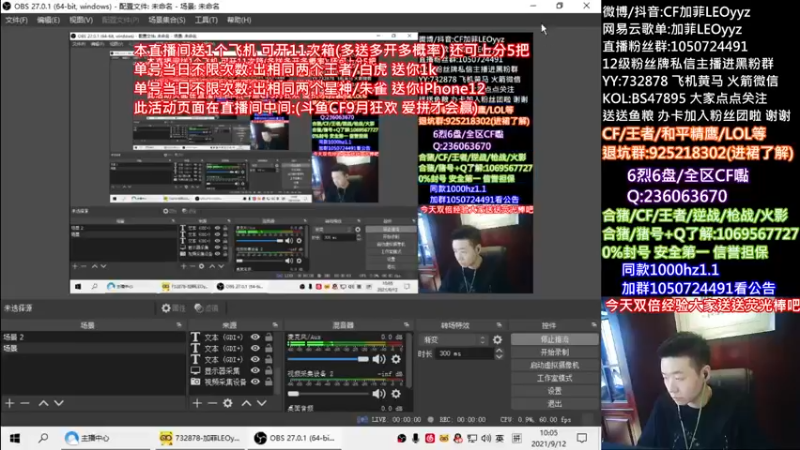
Task: Click the 300 ms duration field
Action: (463, 354)
